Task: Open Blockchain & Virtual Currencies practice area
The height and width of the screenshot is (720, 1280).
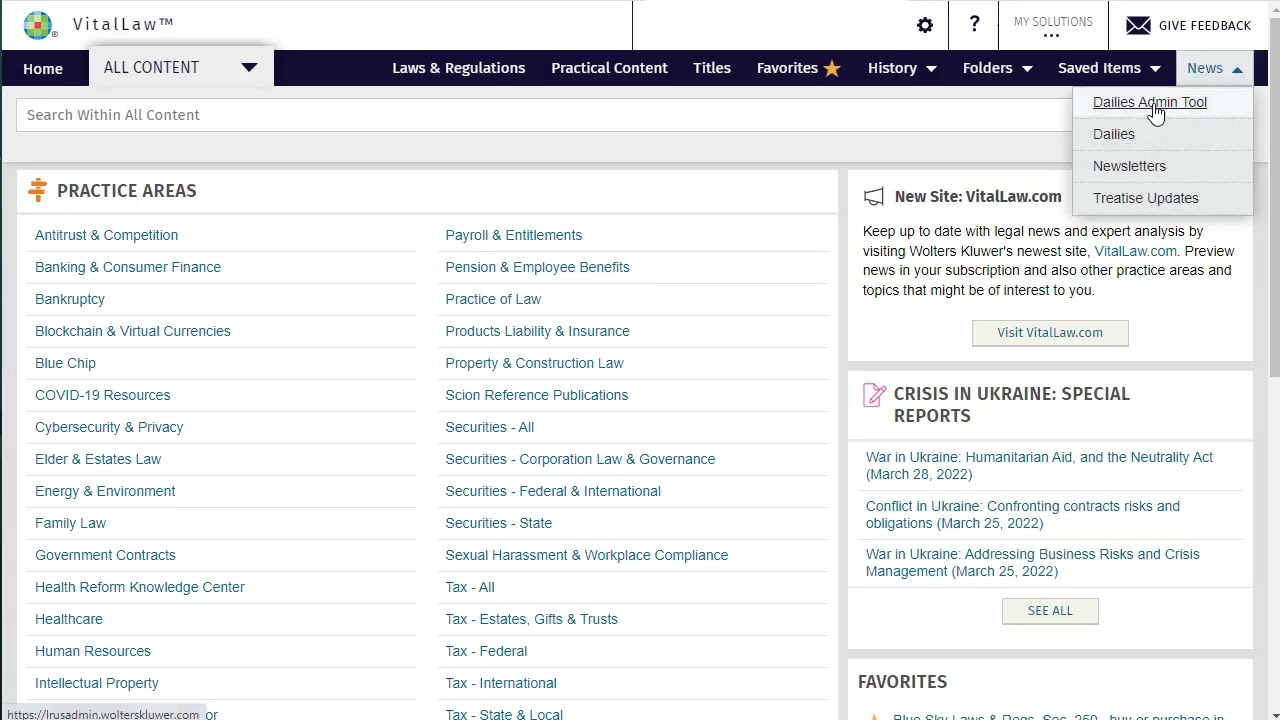Action: click(x=133, y=331)
